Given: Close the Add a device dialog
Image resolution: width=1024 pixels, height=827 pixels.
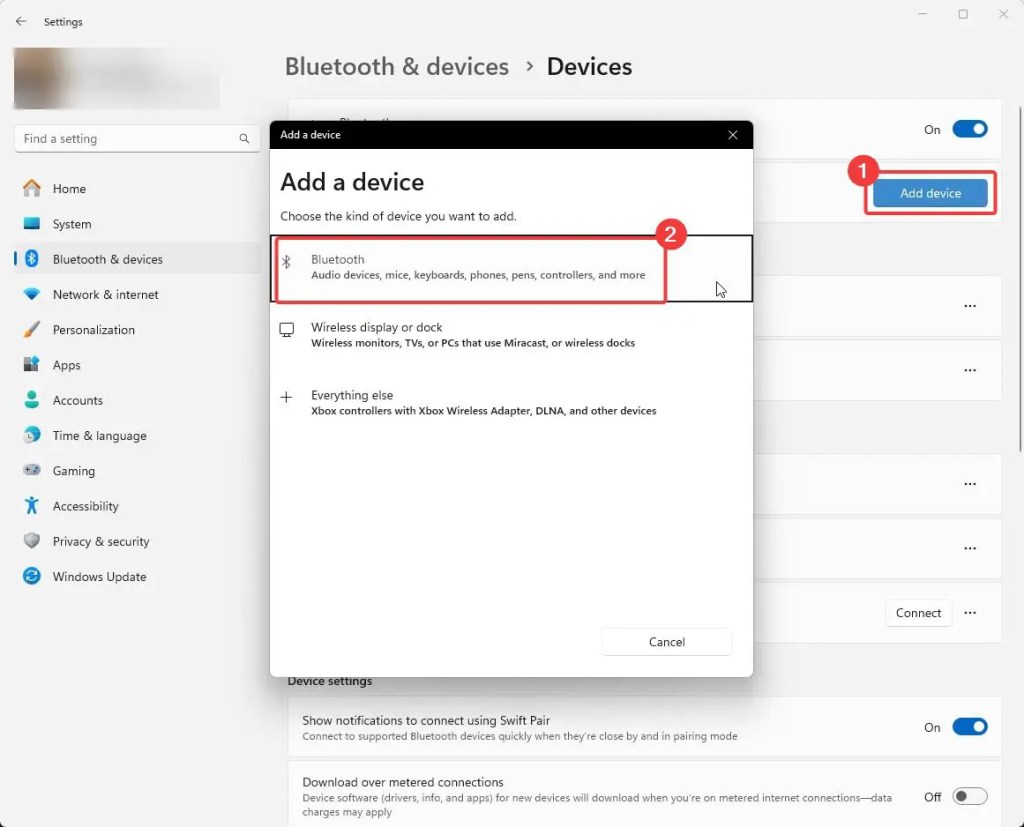Looking at the screenshot, I should (x=733, y=135).
